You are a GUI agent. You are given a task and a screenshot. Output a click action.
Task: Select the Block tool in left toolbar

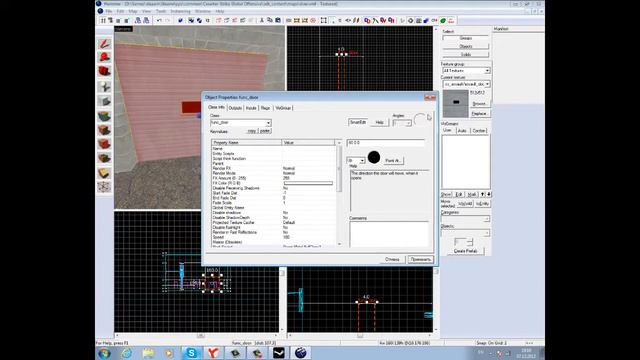(104, 101)
